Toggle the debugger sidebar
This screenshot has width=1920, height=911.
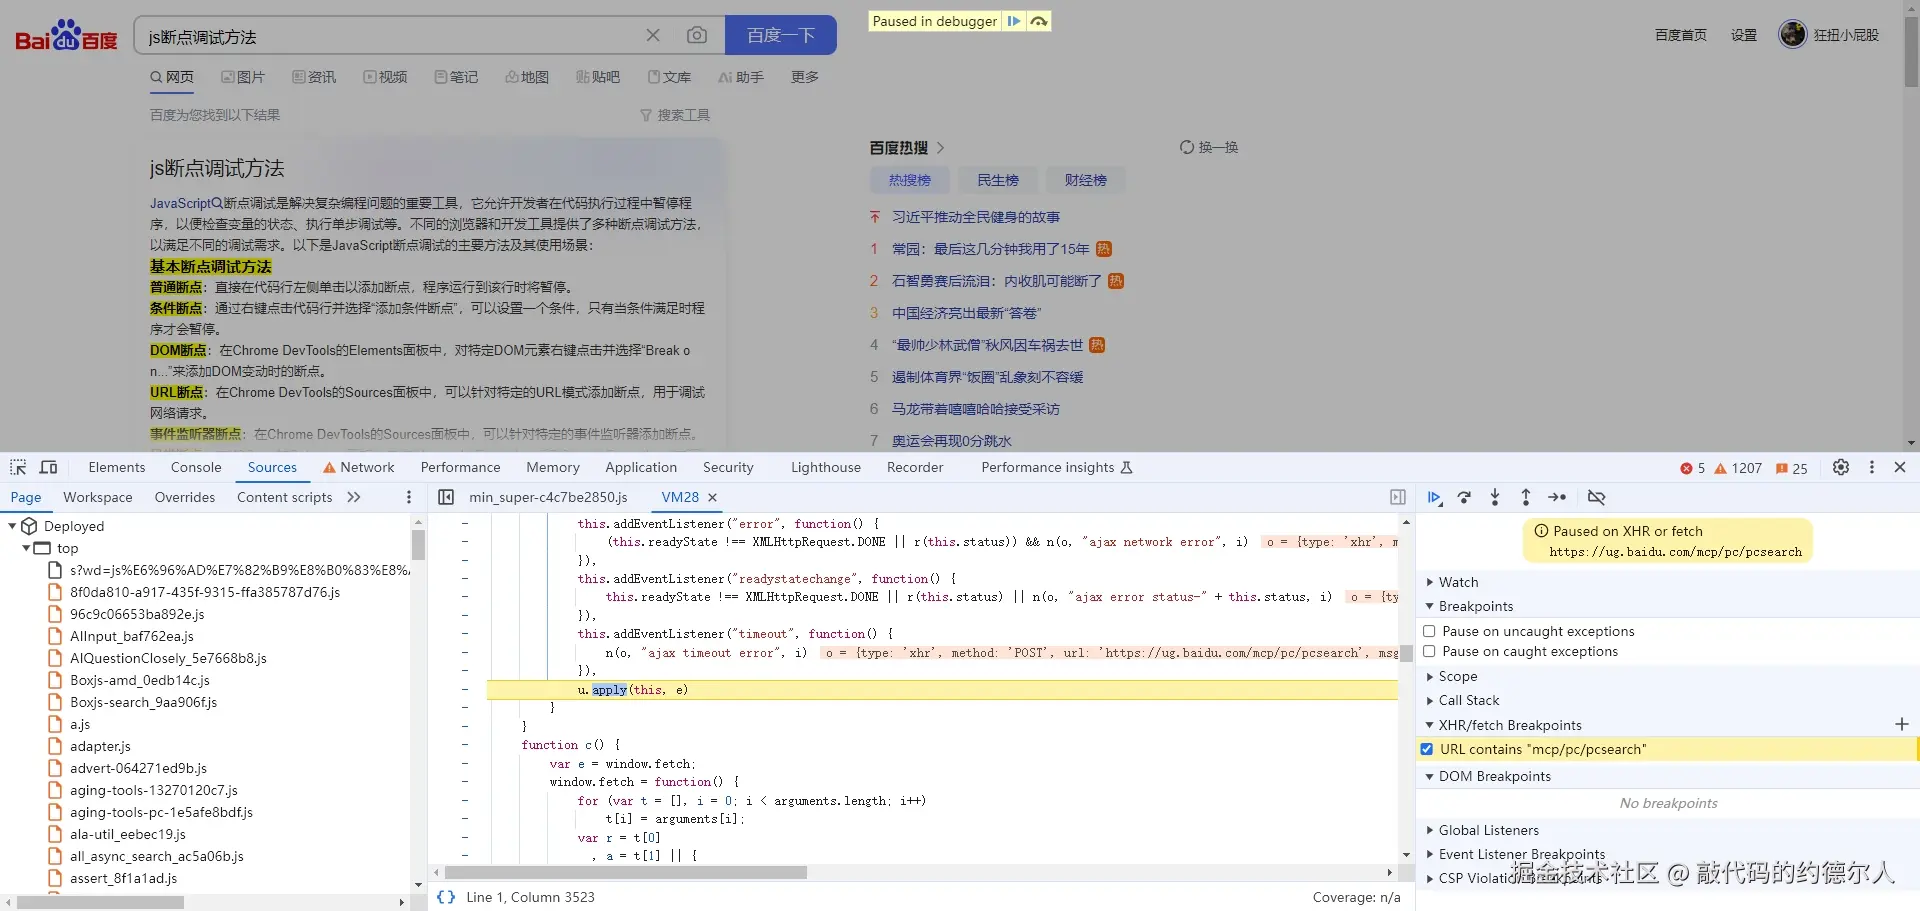(x=1398, y=497)
